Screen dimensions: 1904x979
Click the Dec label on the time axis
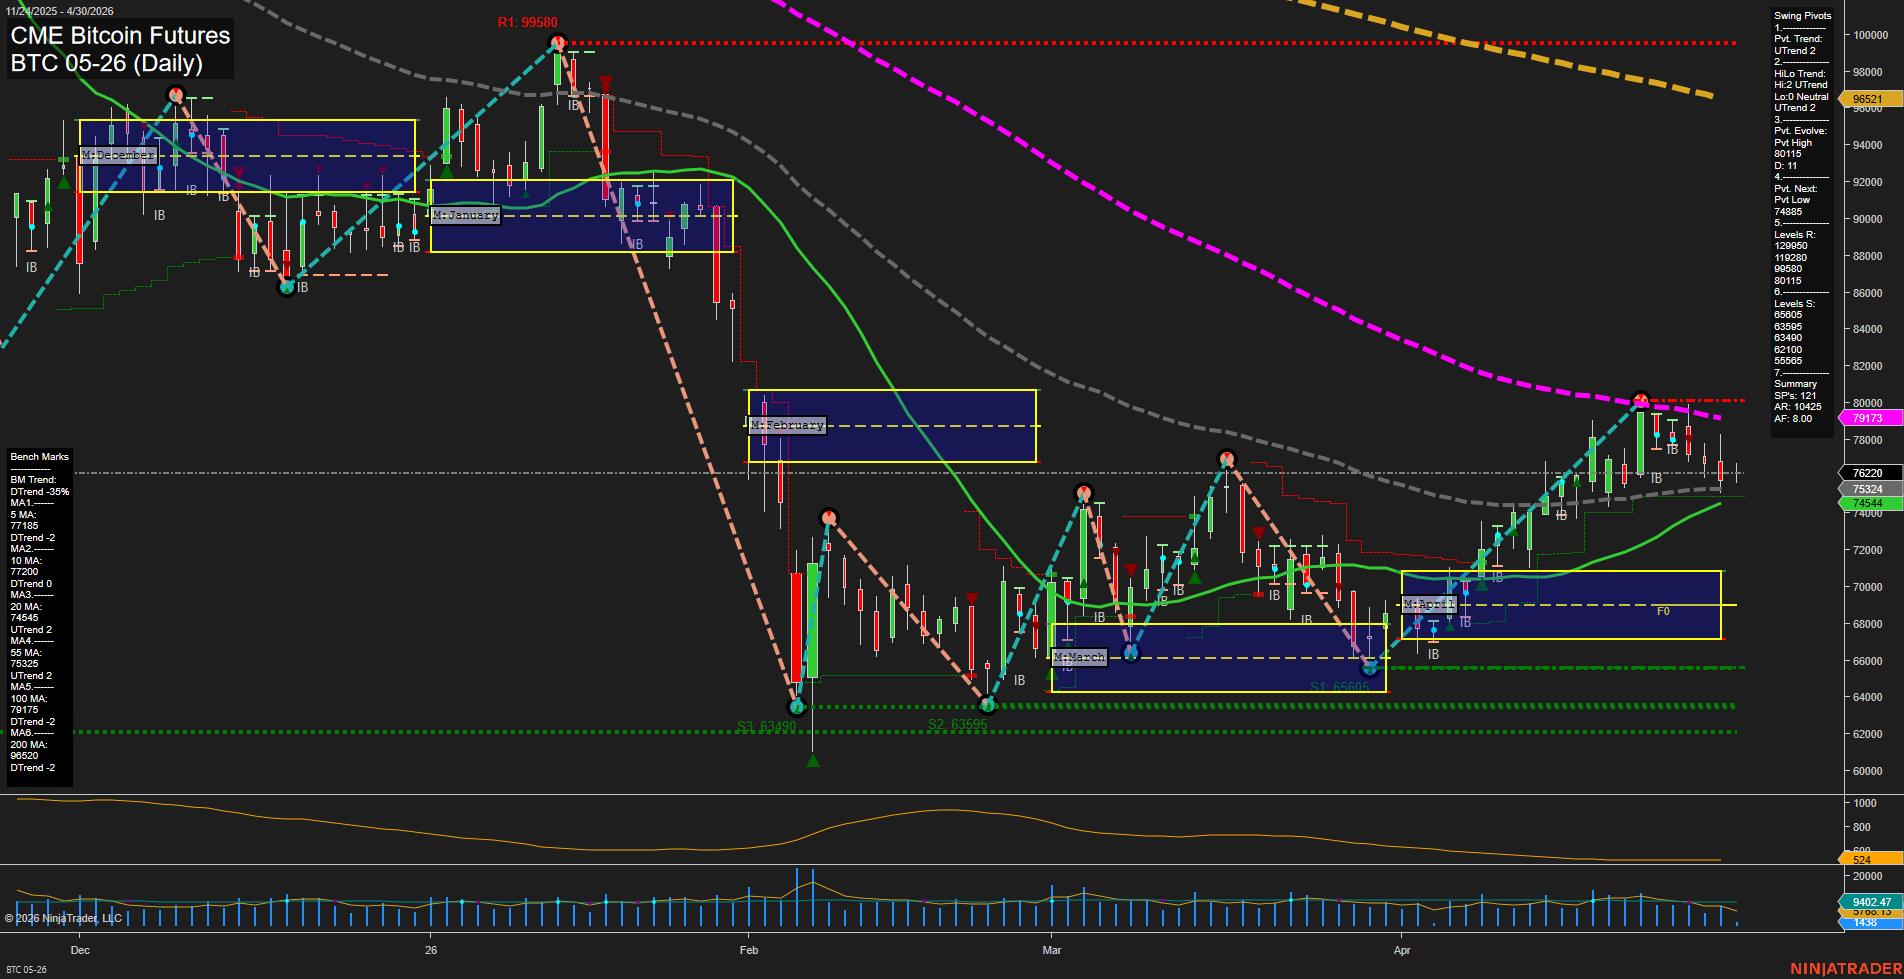pos(80,951)
